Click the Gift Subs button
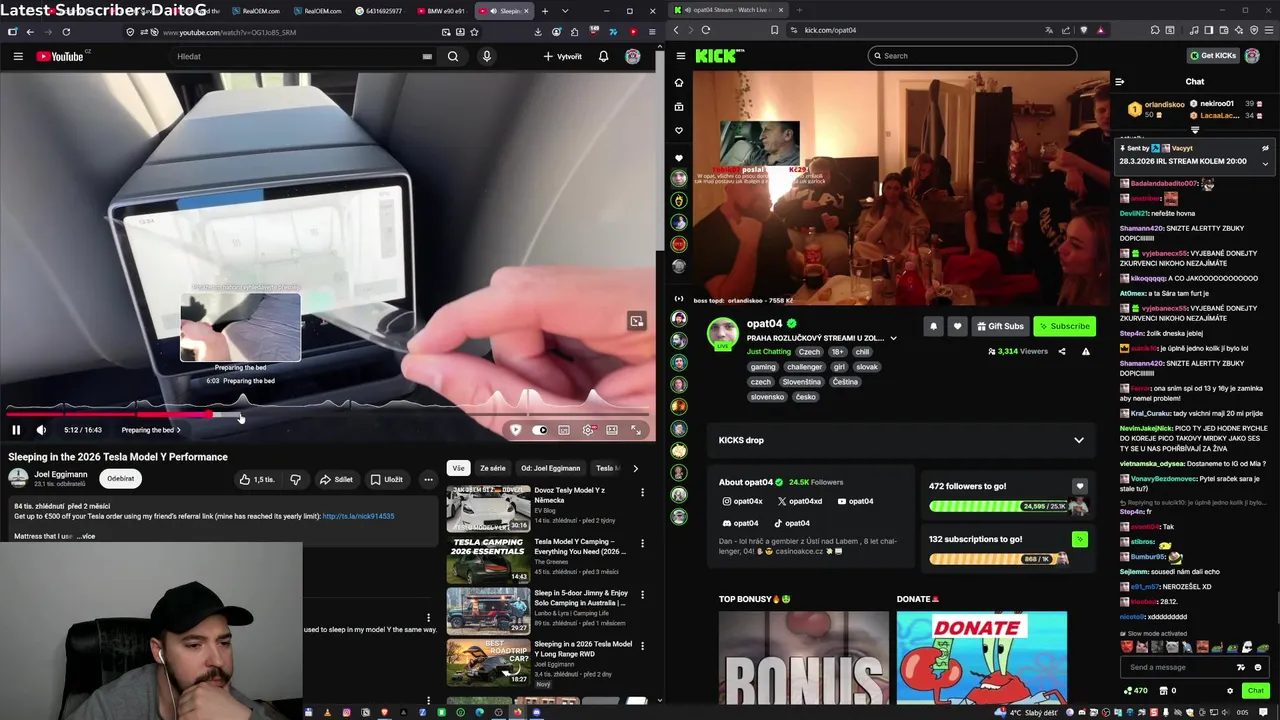 point(1000,326)
